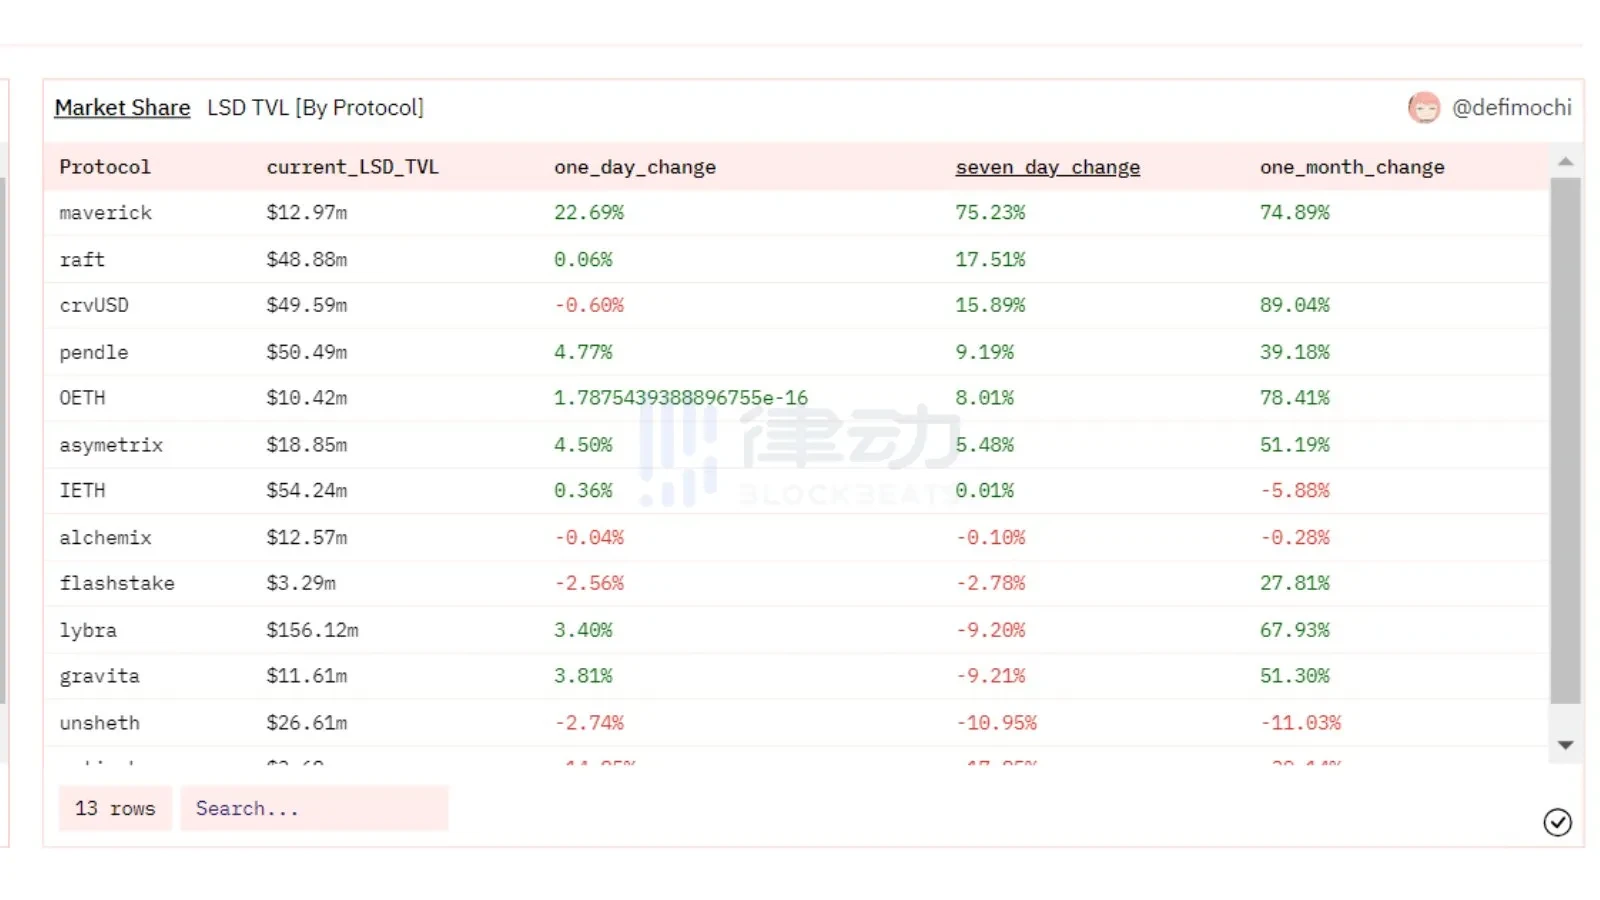The height and width of the screenshot is (900, 1600).
Task: Click the scrollbar up arrow
Action: 1565,161
